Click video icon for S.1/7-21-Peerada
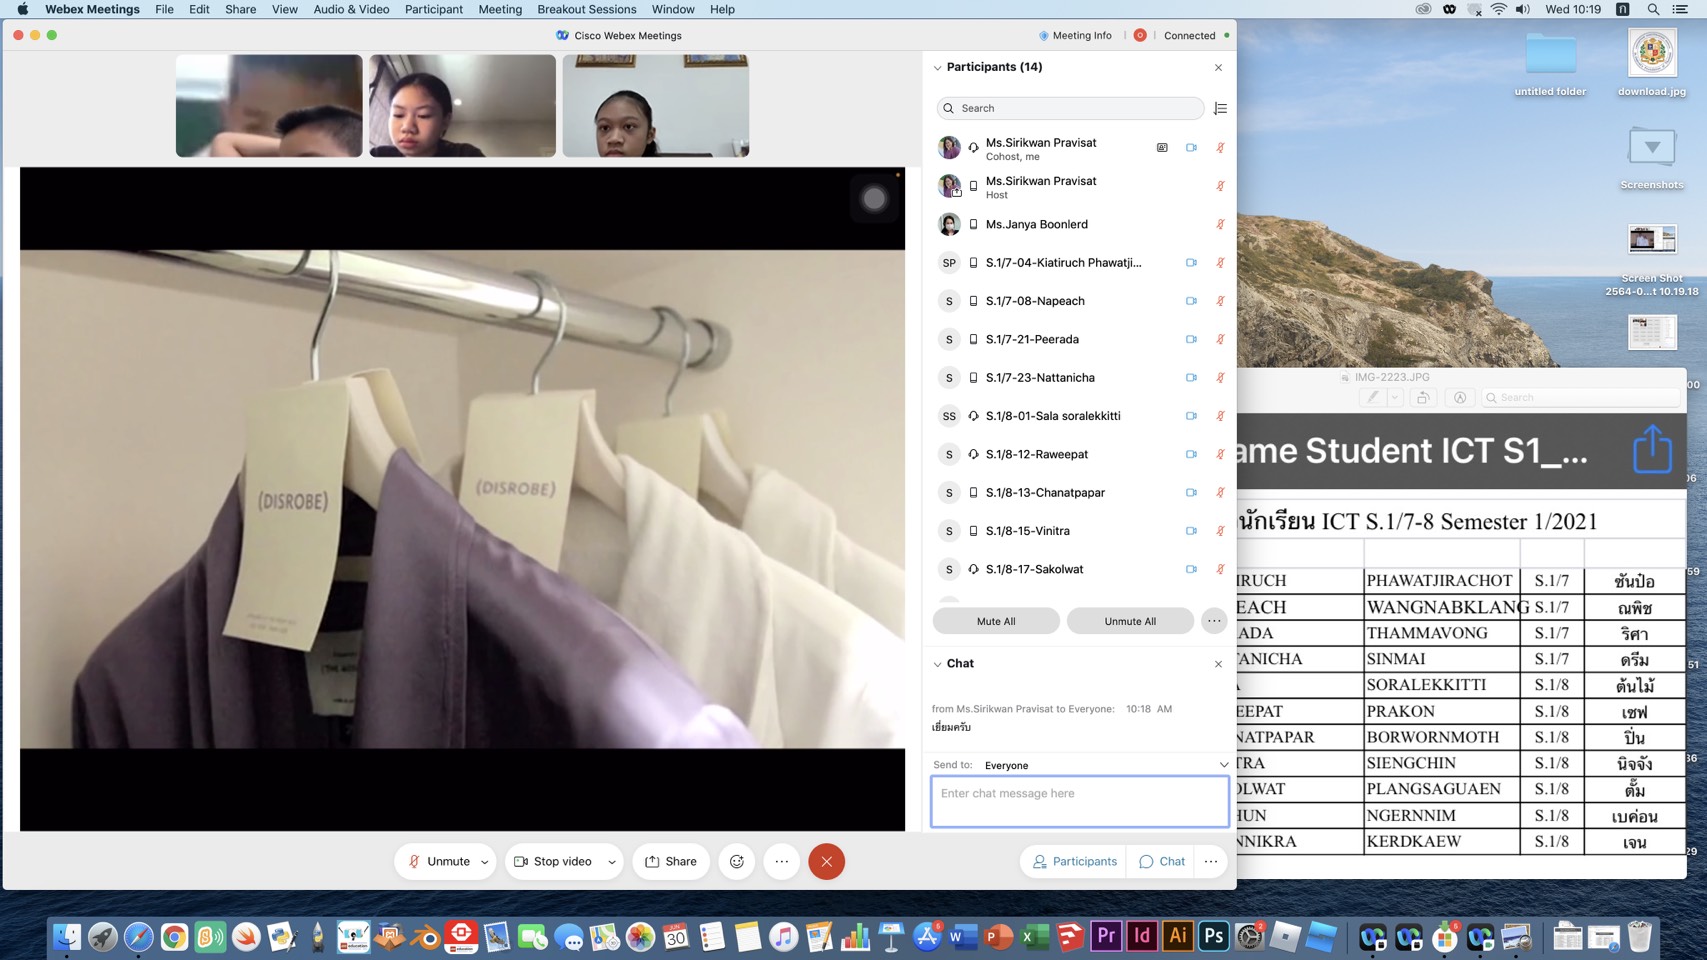This screenshot has width=1707, height=960. (1191, 339)
